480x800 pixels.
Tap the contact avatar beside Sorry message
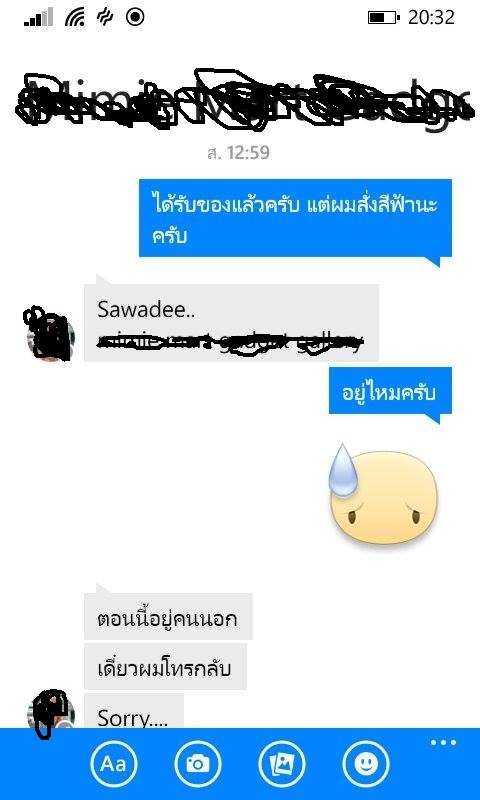point(51,712)
